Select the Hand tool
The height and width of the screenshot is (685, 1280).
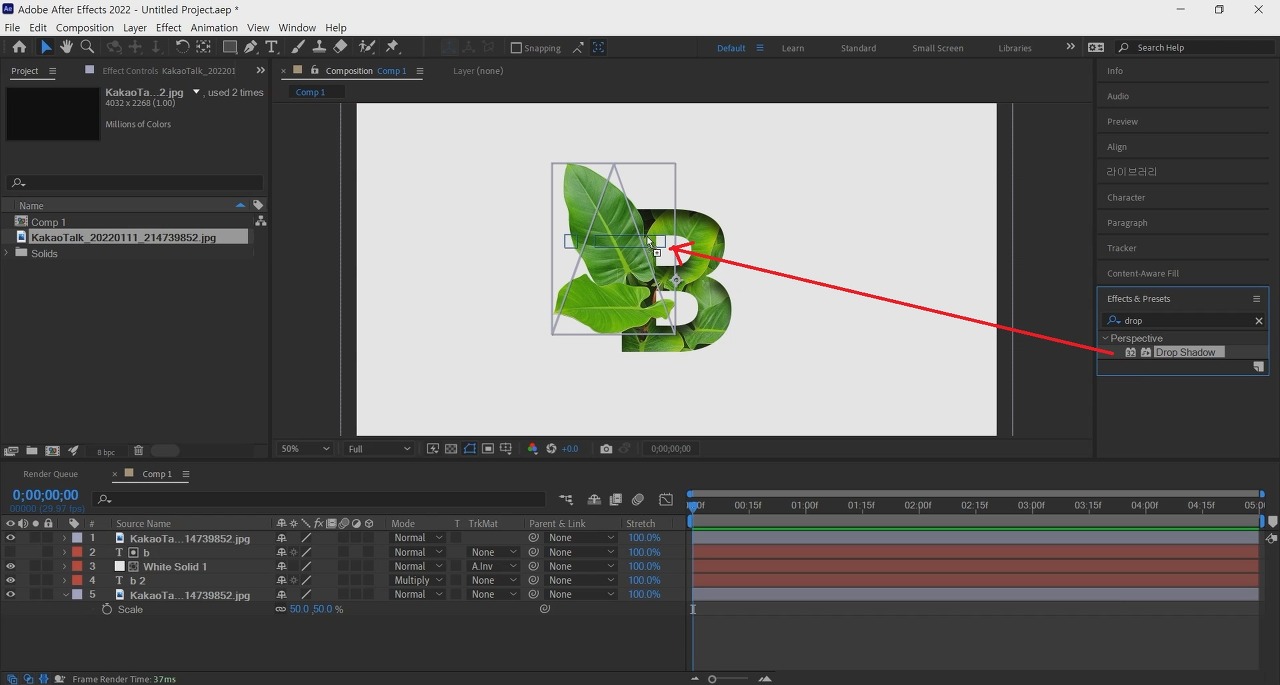66,47
